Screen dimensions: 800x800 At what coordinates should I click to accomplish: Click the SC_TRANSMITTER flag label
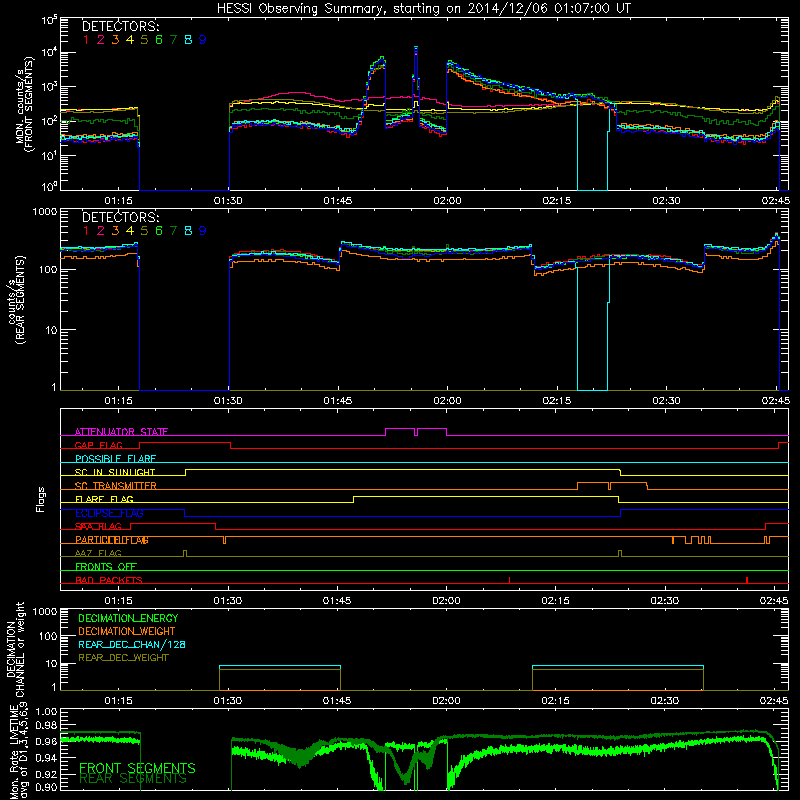tap(115, 486)
